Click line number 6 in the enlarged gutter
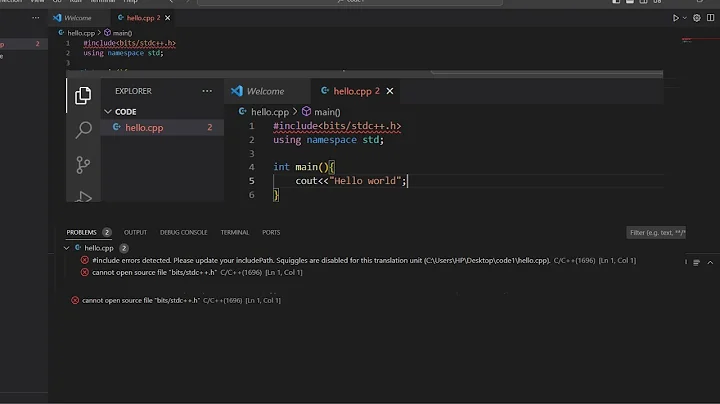 tap(251, 195)
